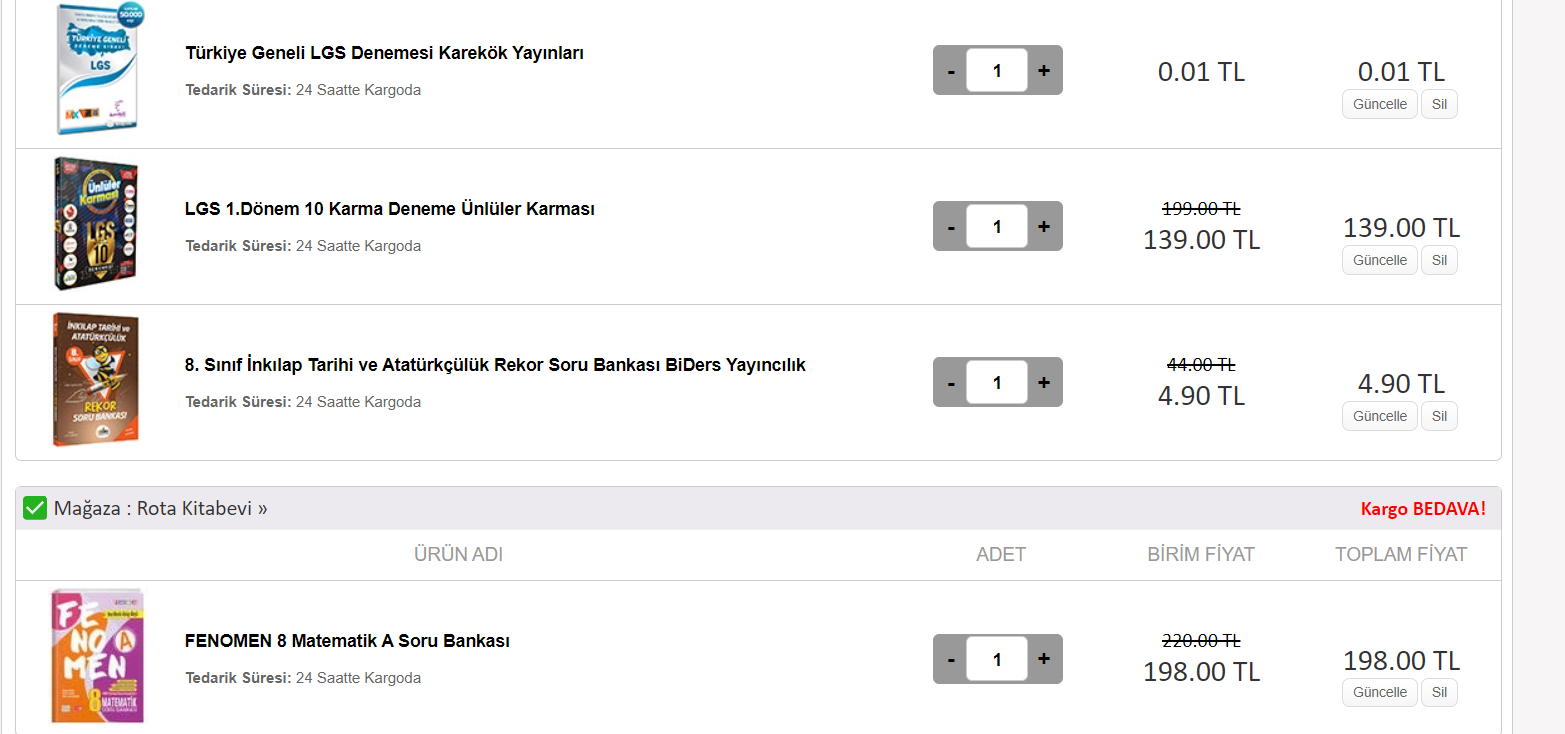
Task: Open 8. Sınıf İnkılap Tarihi product title
Action: 495,365
